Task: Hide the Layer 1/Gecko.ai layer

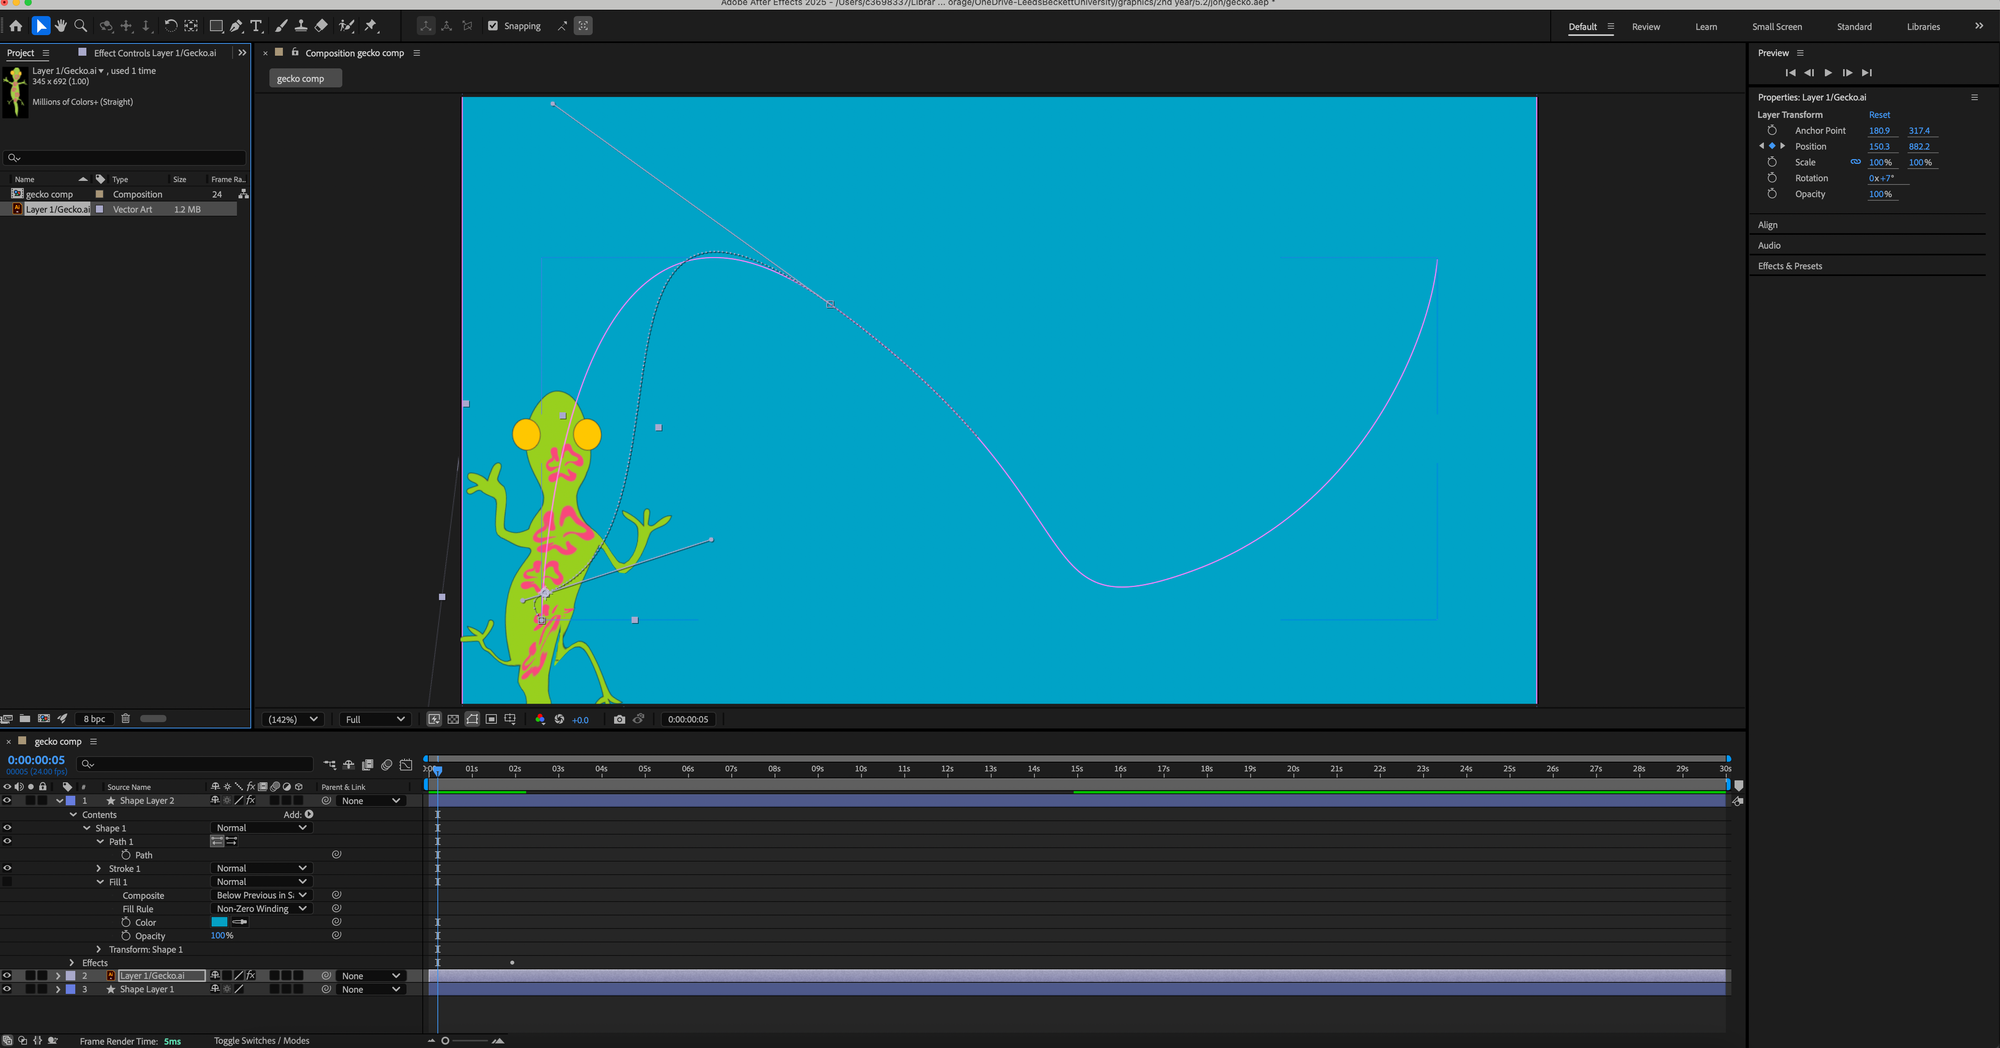Action: click(x=7, y=976)
